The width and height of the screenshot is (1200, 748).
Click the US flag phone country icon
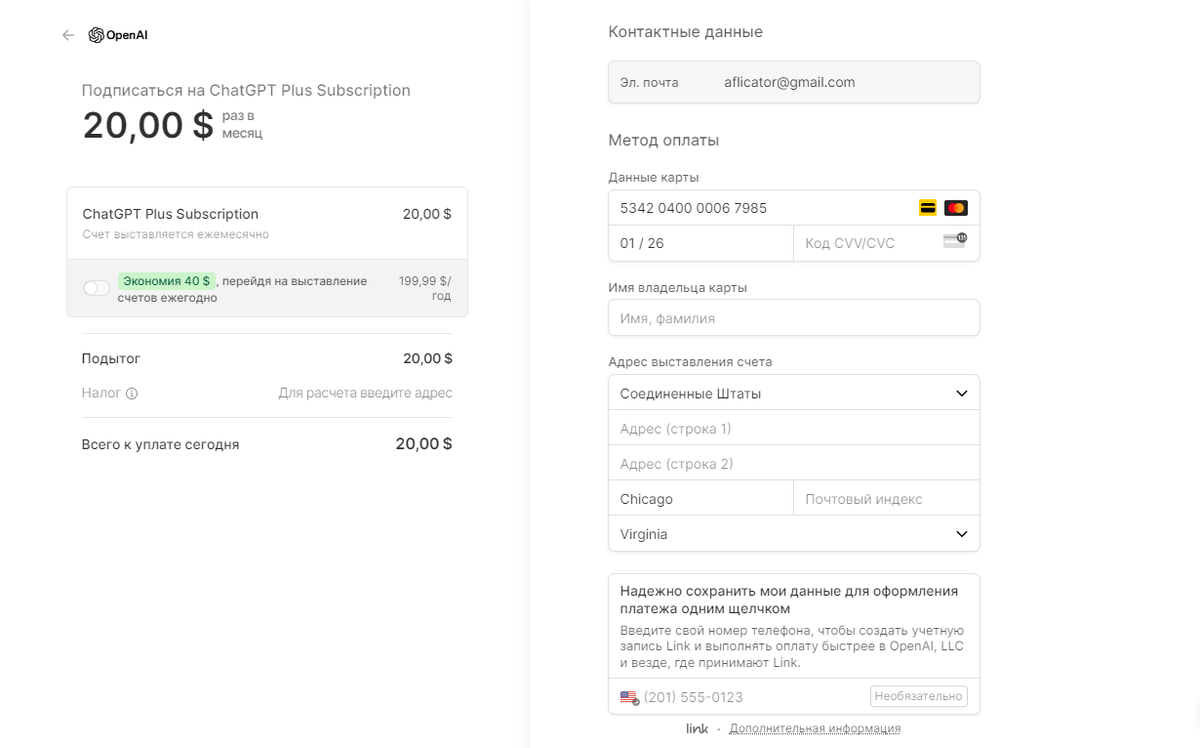[x=629, y=697]
